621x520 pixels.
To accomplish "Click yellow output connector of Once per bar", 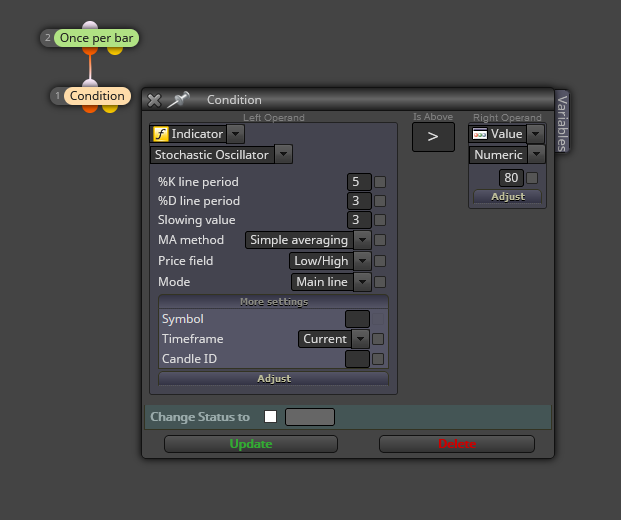I will pos(115,51).
